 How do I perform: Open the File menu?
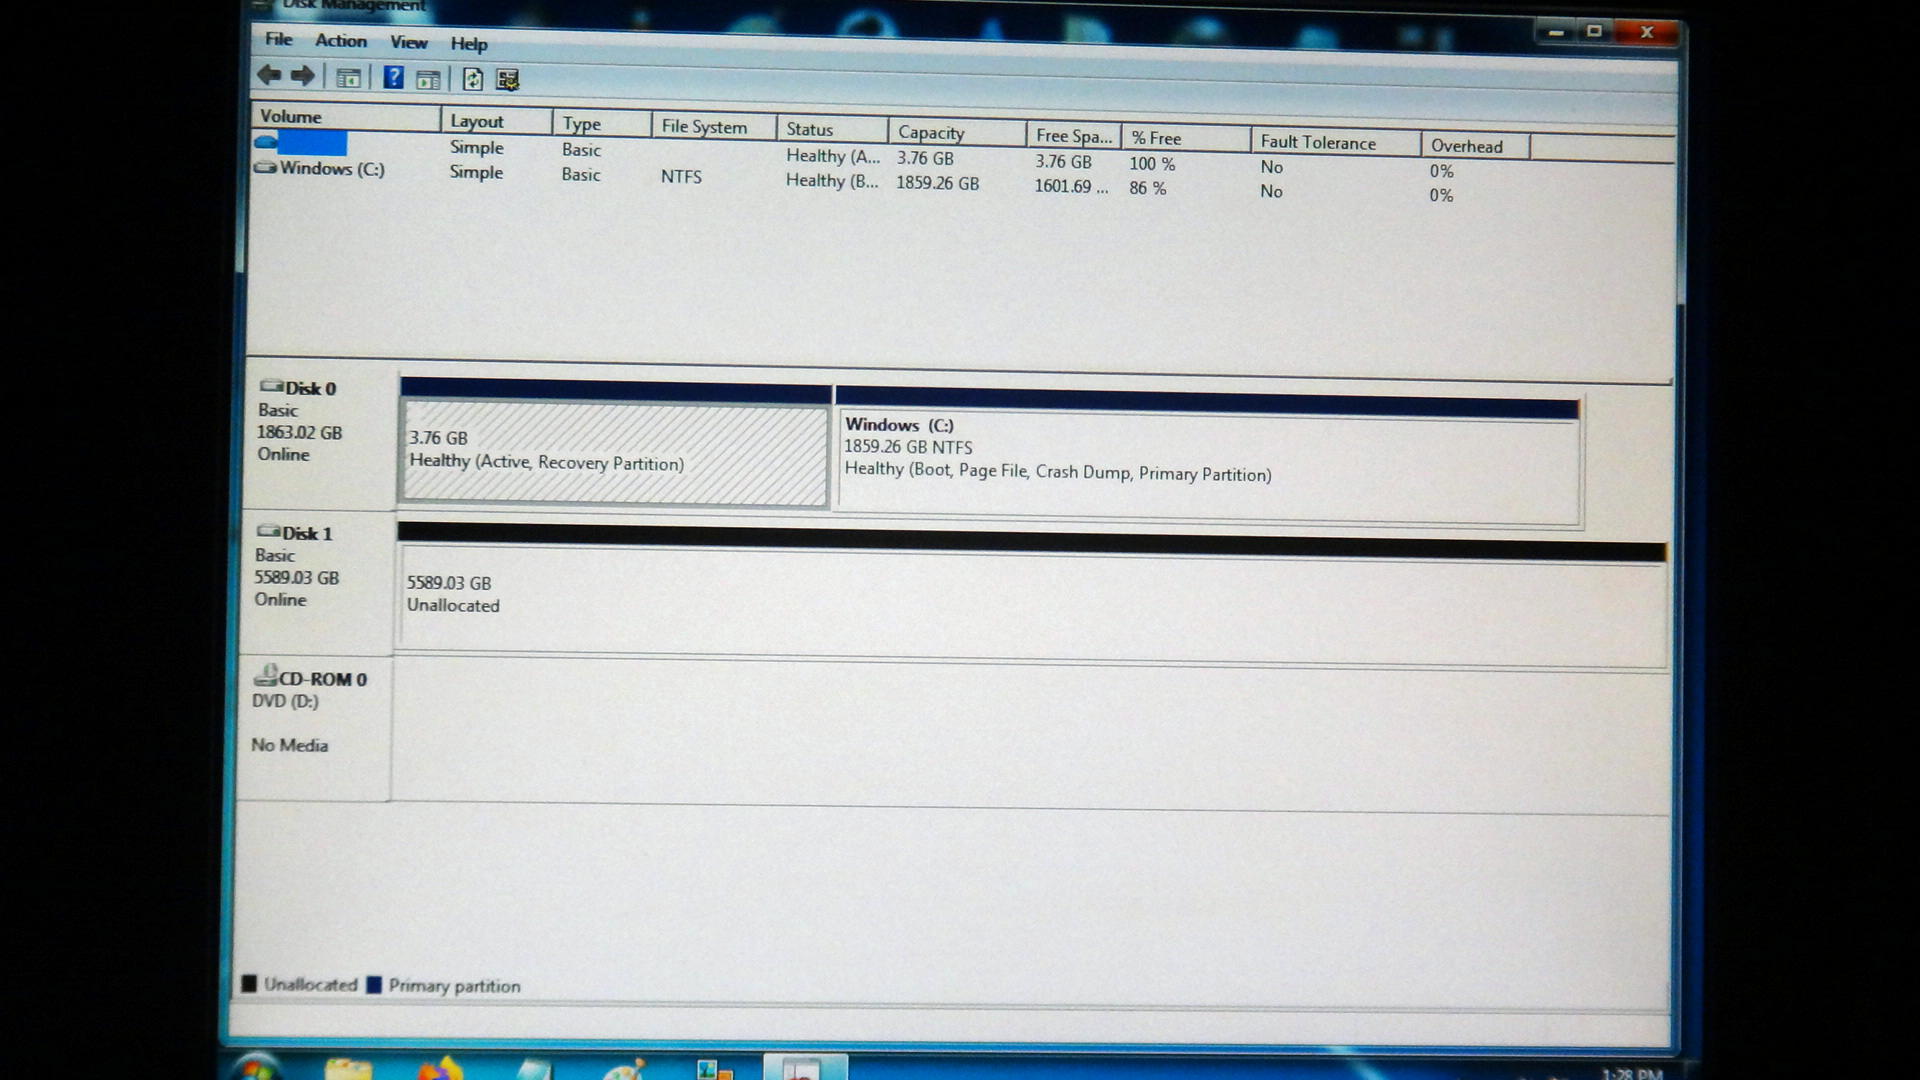(278, 39)
